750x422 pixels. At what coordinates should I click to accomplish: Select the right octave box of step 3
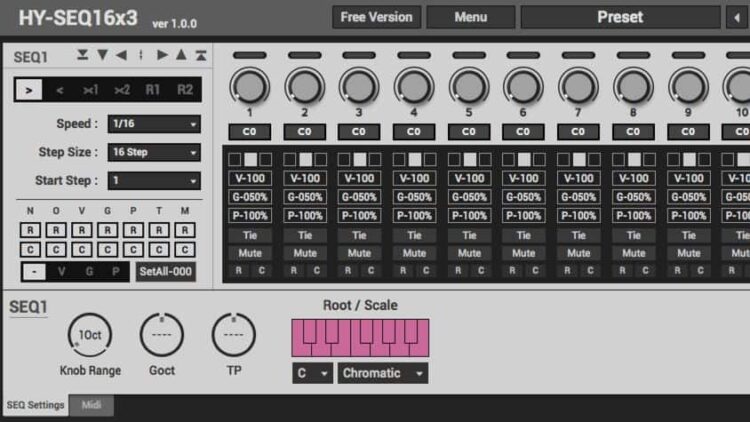tap(375, 159)
